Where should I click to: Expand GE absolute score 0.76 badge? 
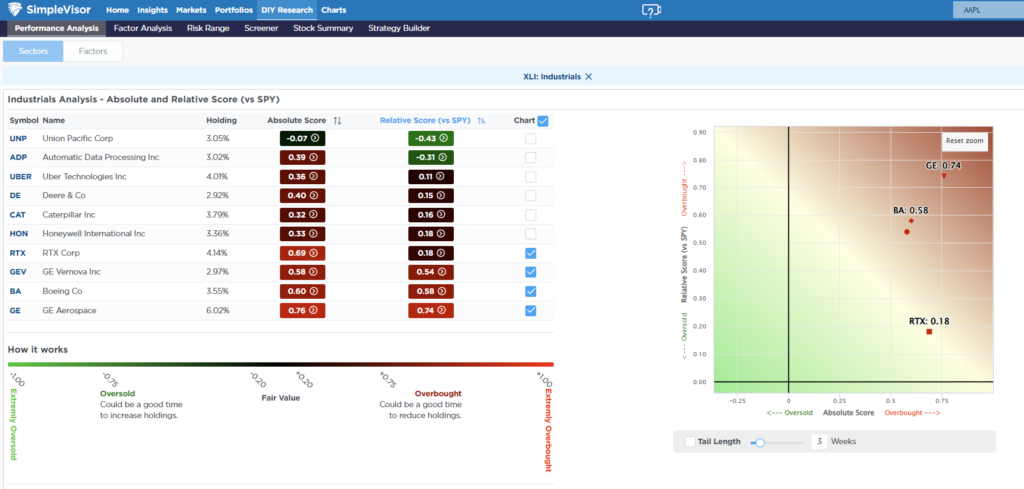302,310
